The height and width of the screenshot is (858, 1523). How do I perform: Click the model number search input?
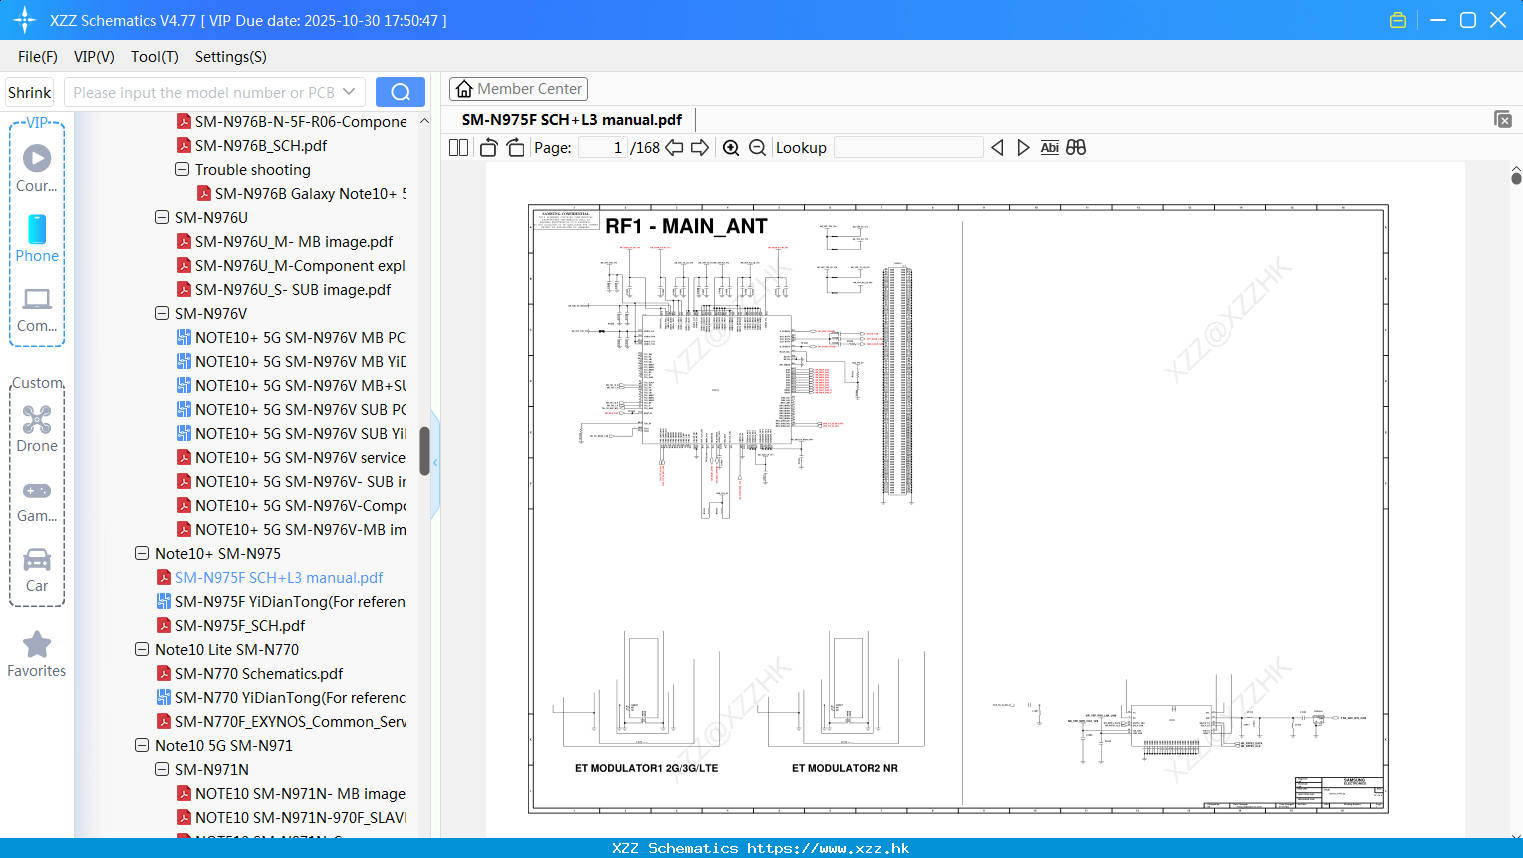pos(205,92)
